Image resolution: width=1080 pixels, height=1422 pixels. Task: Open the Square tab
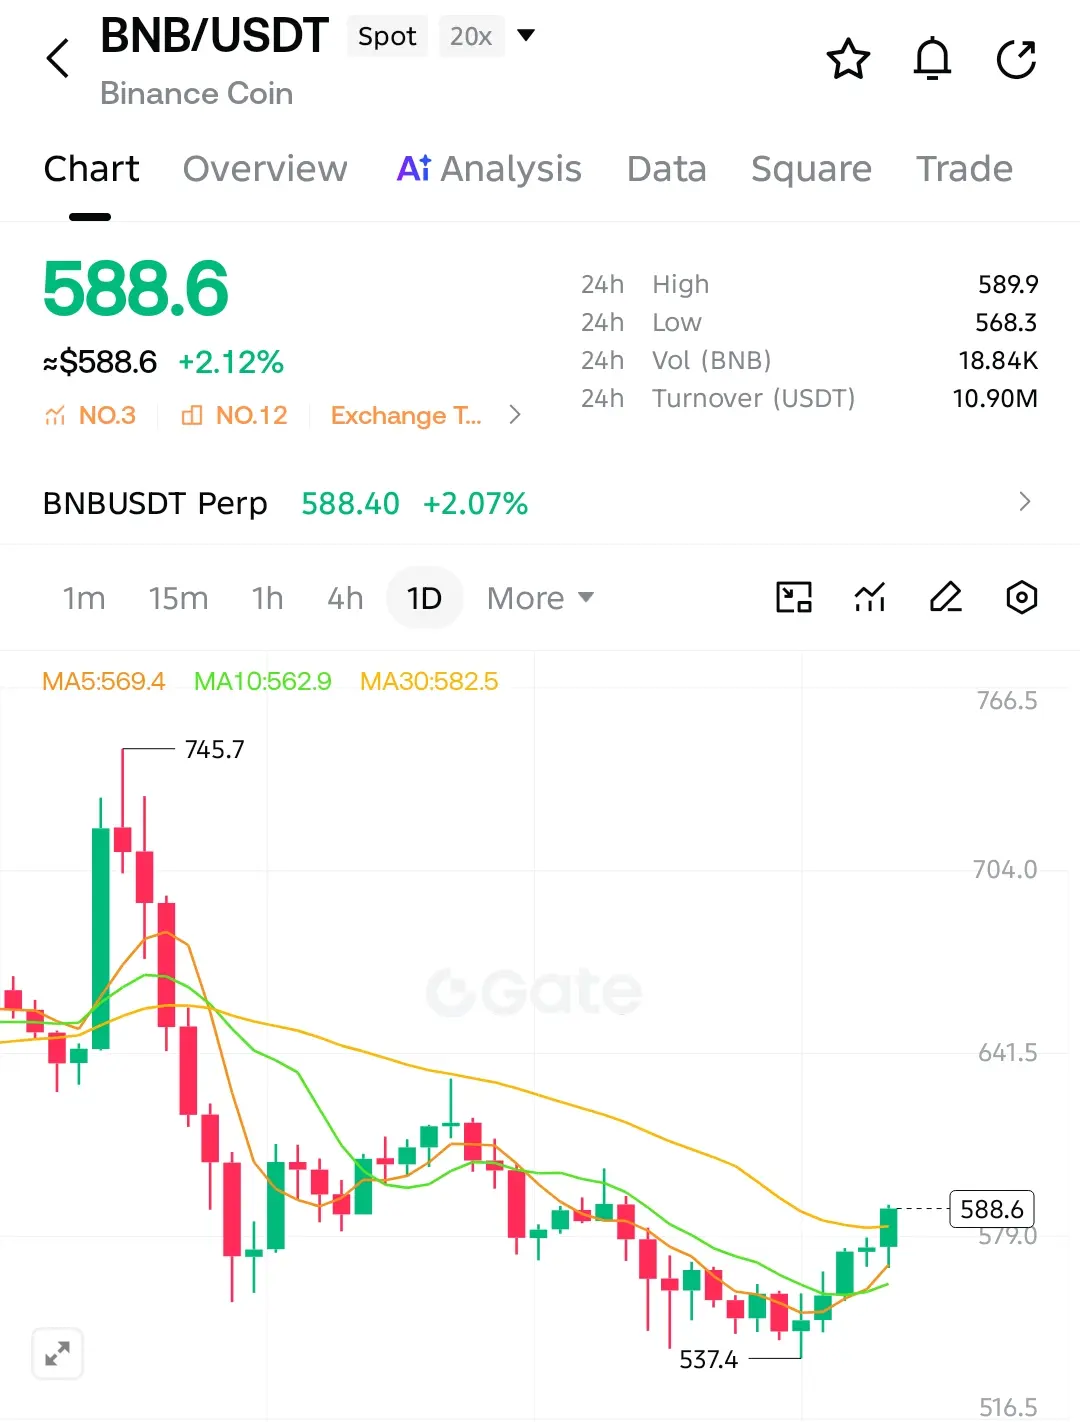811,169
